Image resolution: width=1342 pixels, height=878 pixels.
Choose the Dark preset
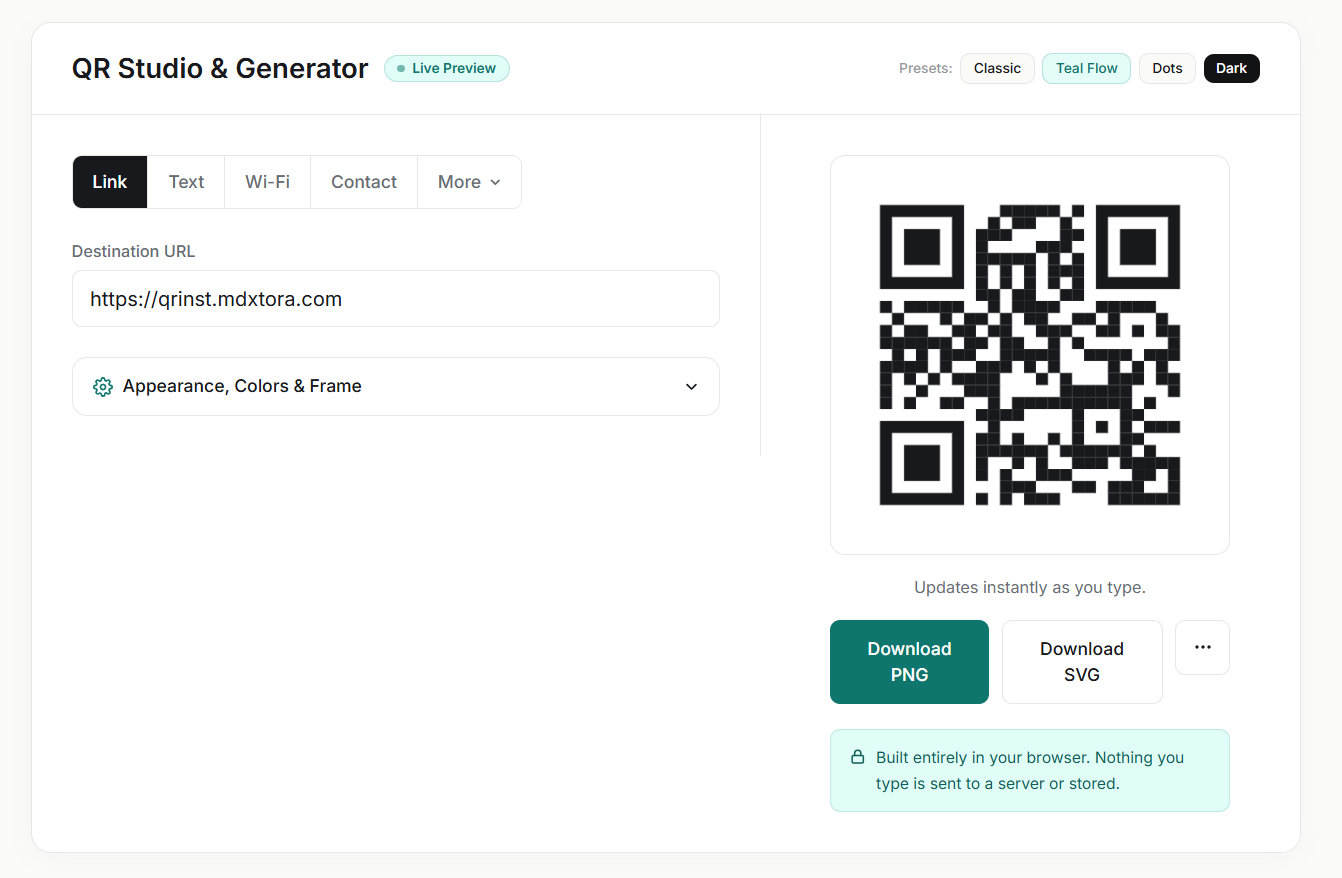[1232, 68]
